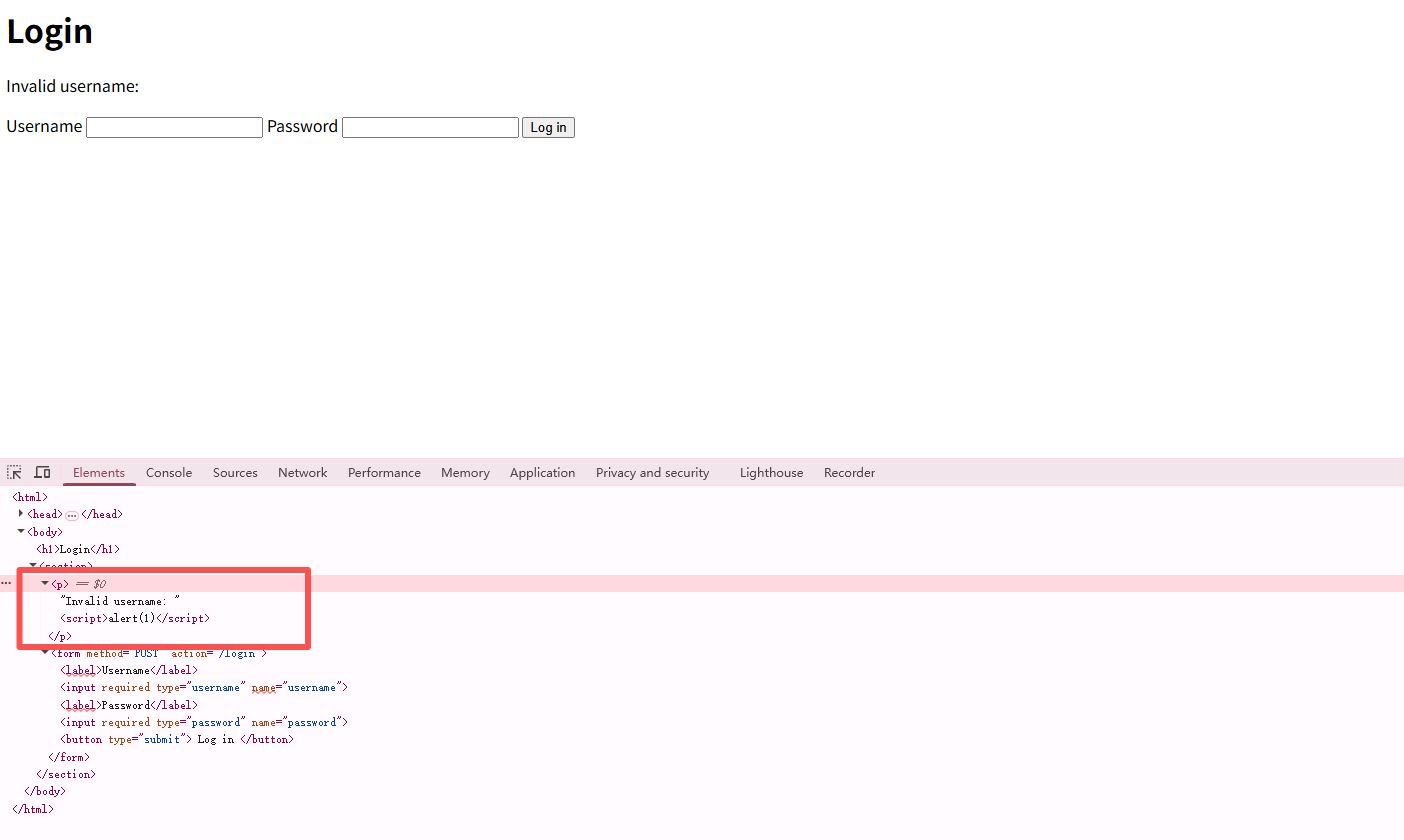This screenshot has width=1404, height=840.
Task: Open the Lighthouse tab
Action: tap(771, 473)
